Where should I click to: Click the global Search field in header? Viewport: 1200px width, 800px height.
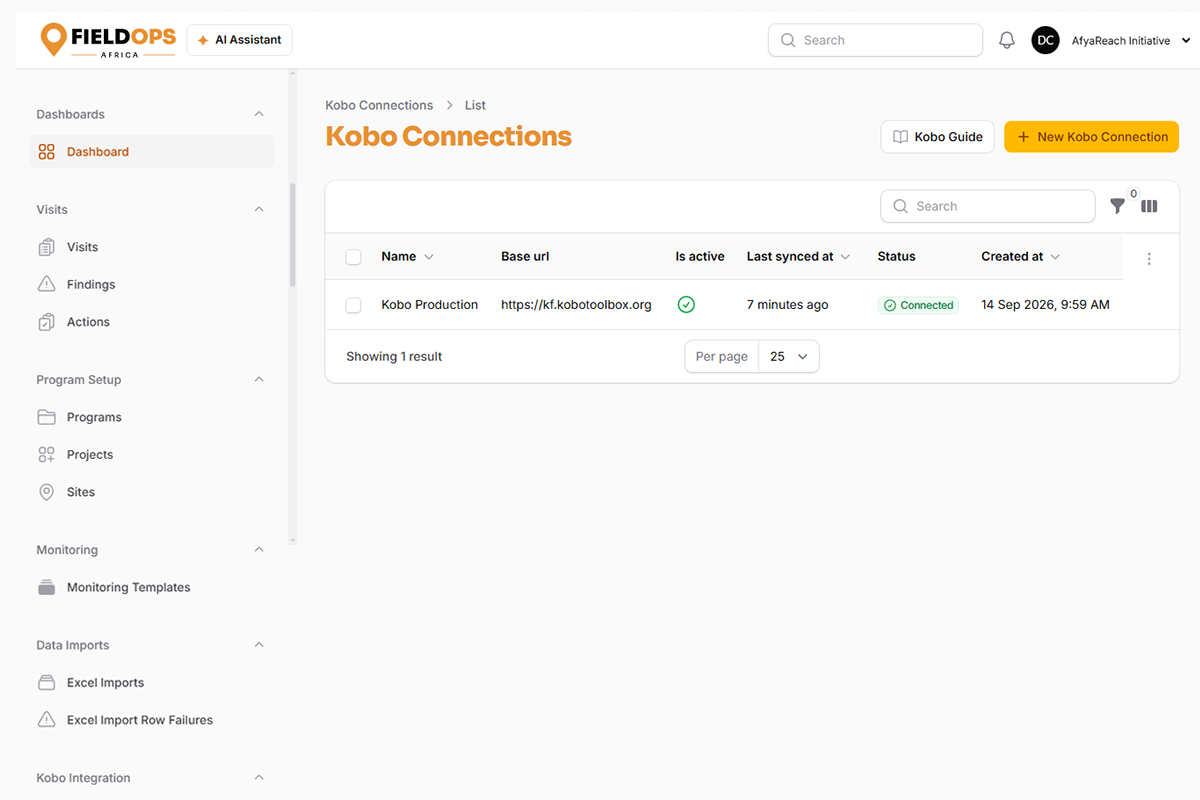[875, 40]
